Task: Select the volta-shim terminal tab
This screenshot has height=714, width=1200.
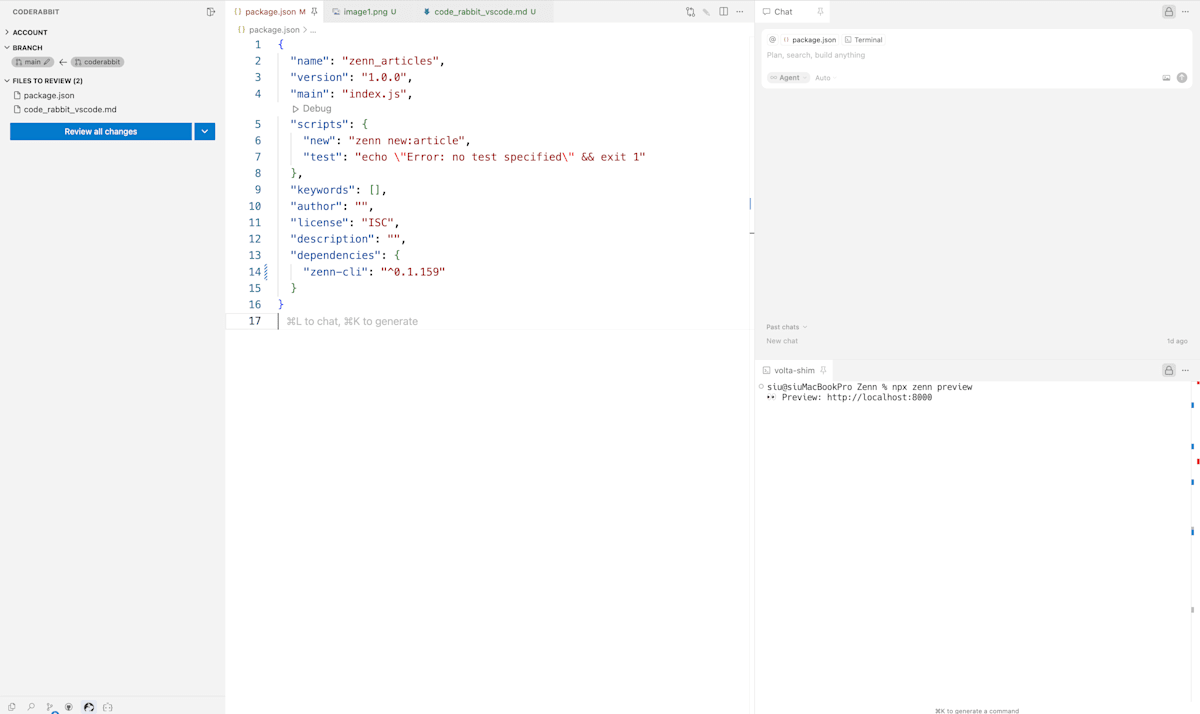Action: 795,370
